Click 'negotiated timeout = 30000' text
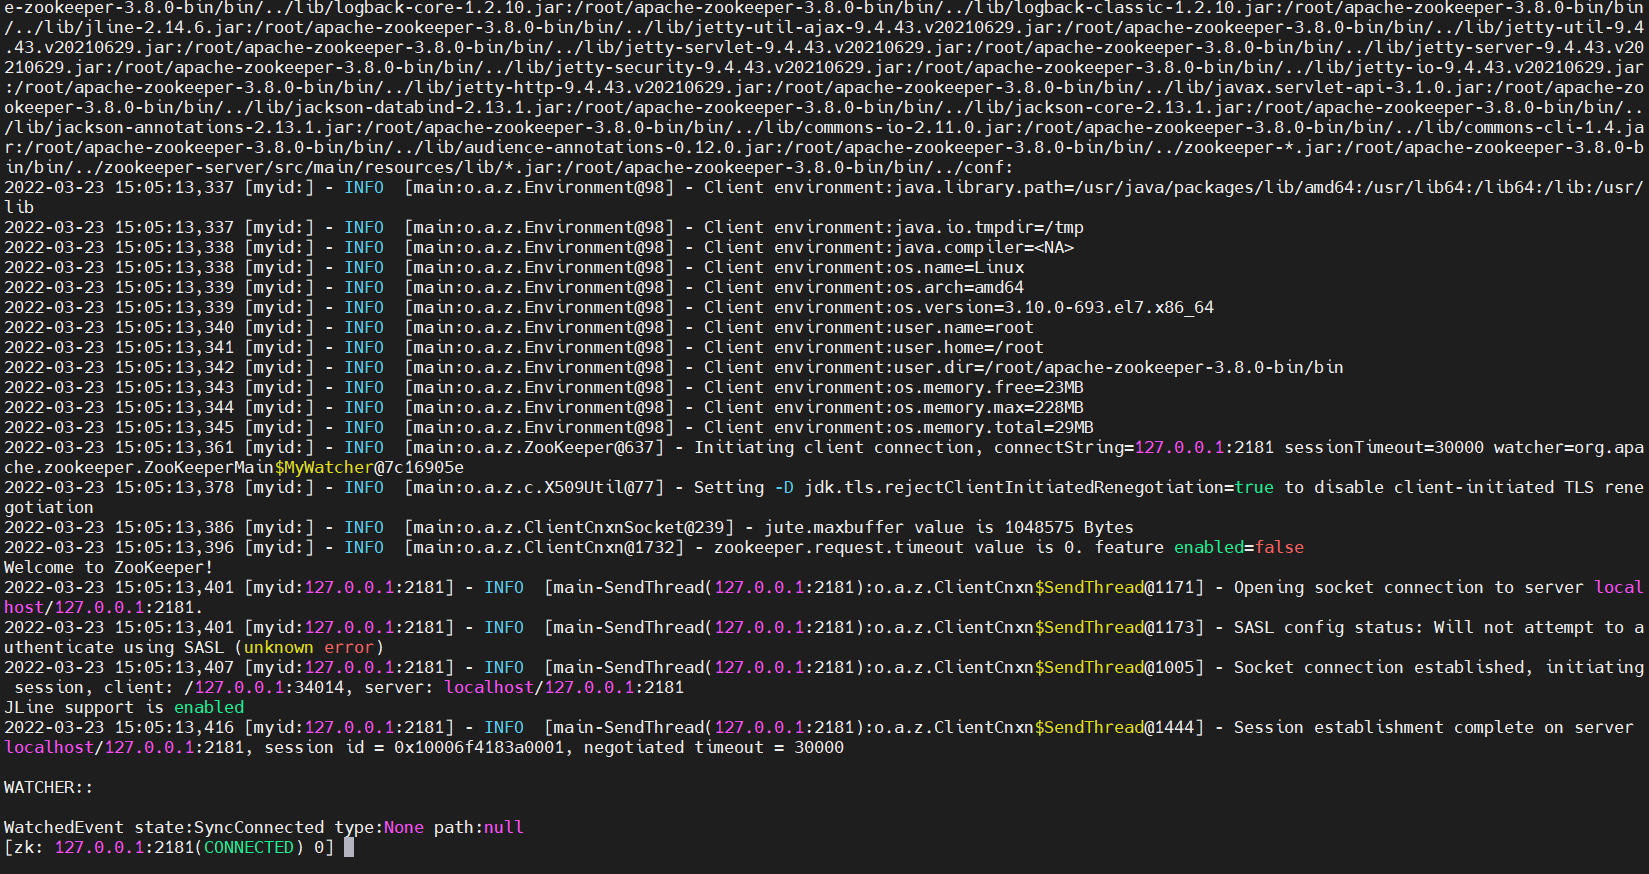 [x=714, y=747]
